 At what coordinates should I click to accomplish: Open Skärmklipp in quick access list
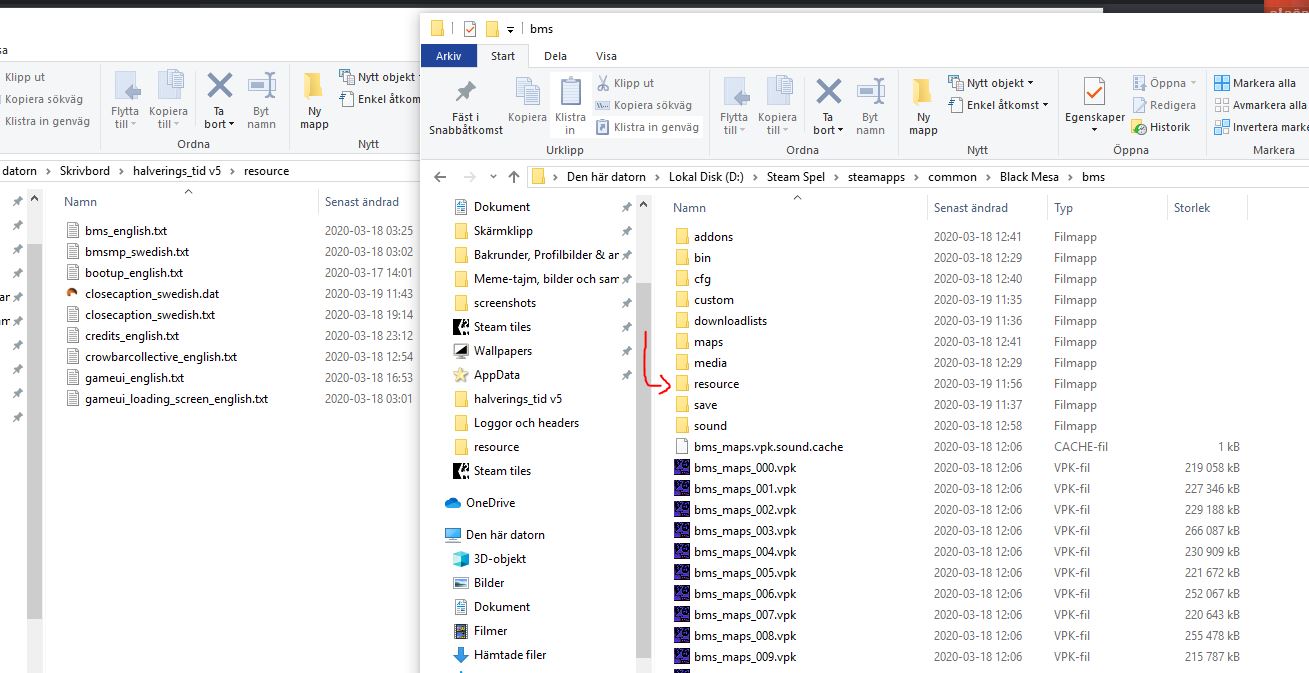502,231
